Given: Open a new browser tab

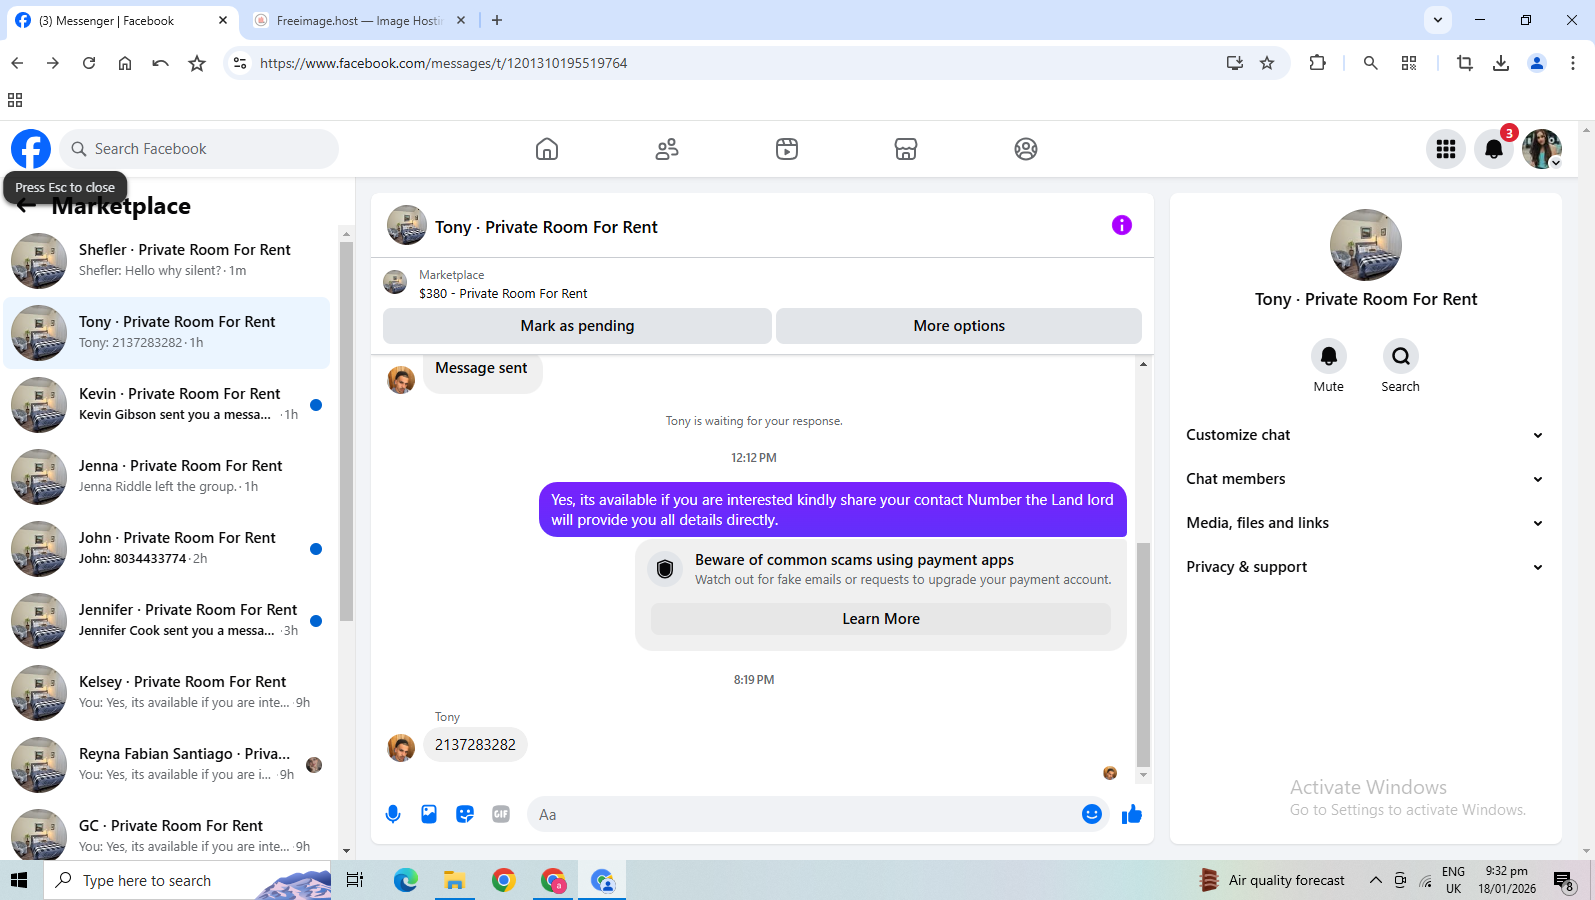Looking at the screenshot, I should pyautogui.click(x=497, y=20).
